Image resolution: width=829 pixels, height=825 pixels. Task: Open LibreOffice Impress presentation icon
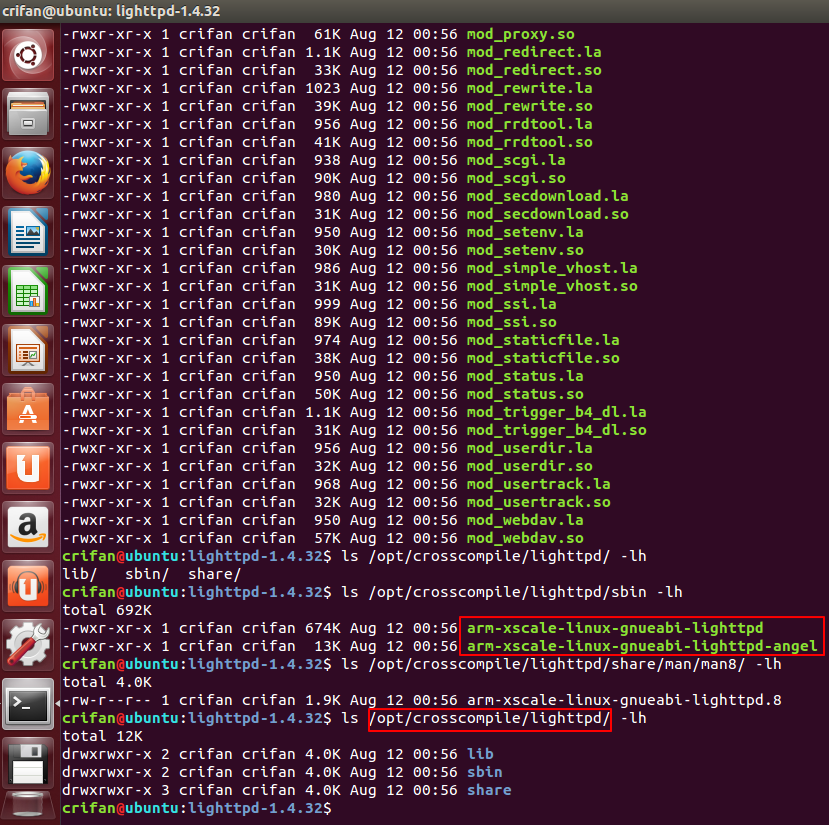pos(28,350)
